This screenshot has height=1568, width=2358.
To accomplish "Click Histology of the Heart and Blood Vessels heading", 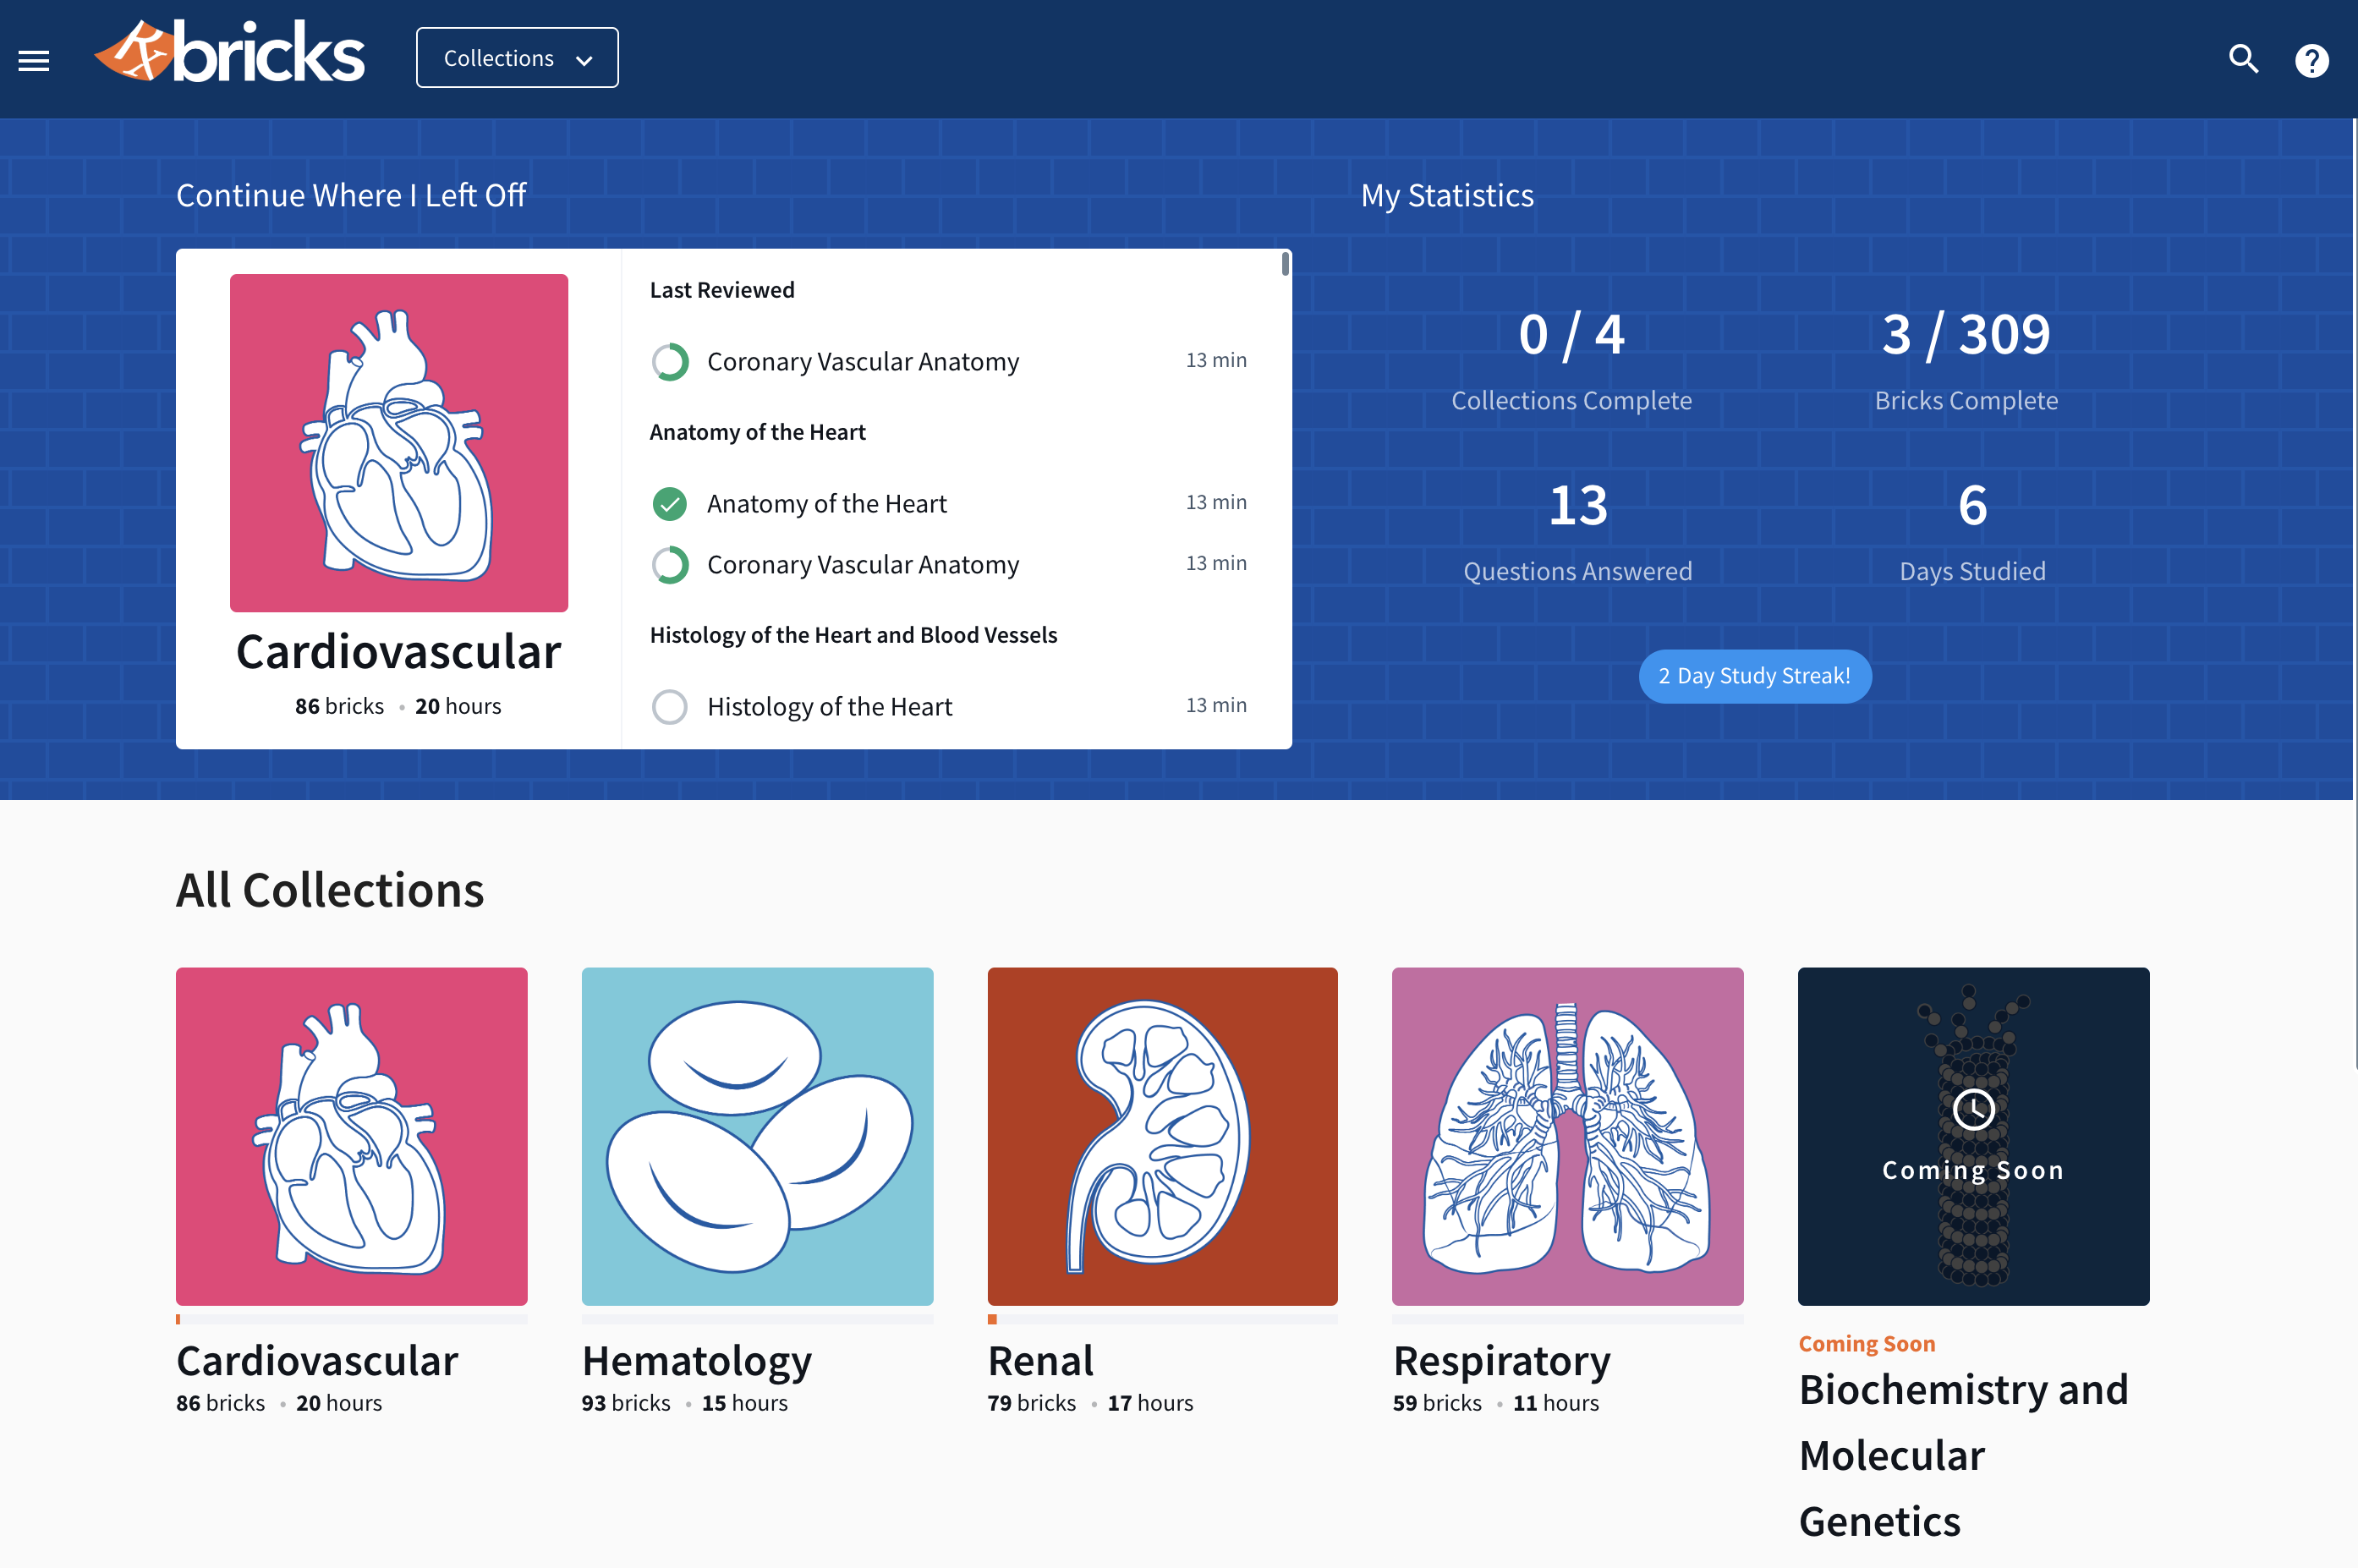I will coord(853,635).
